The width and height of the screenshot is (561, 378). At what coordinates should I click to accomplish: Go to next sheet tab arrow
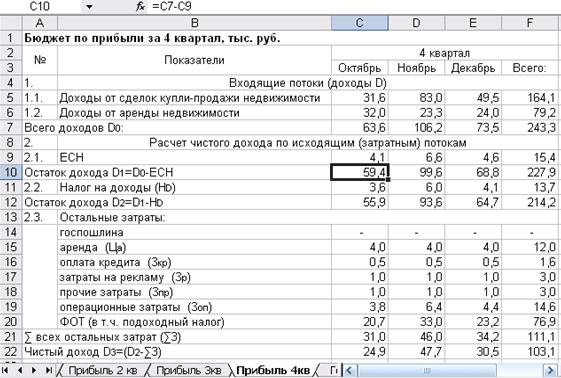(x=34, y=370)
